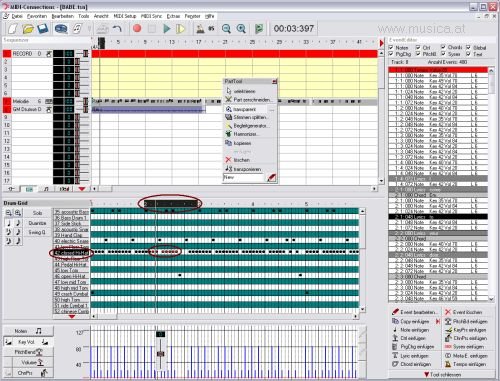Choose 'Harmonizer' in the PartTool menu

pos(250,134)
